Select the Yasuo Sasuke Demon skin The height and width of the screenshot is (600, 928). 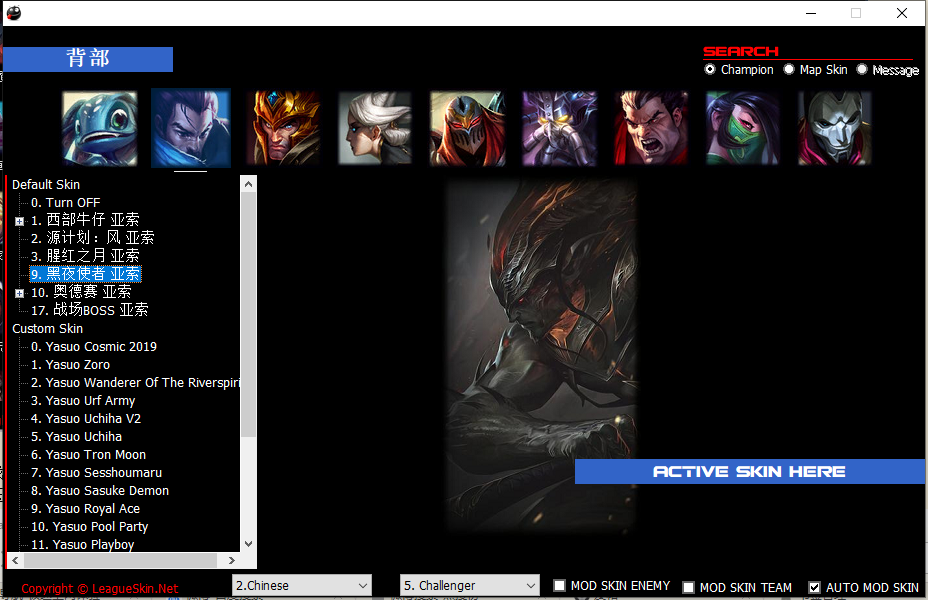100,491
